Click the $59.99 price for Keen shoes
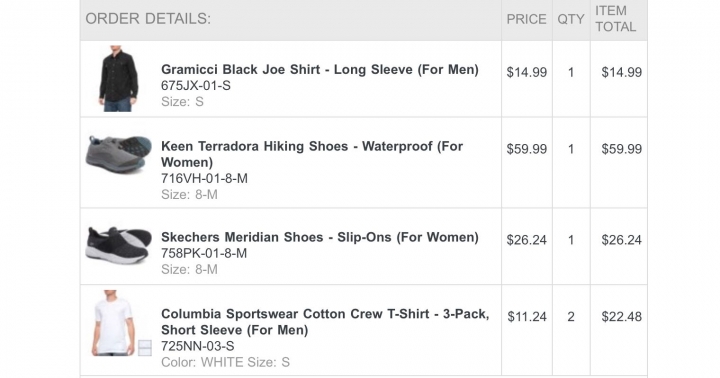 pyautogui.click(x=527, y=149)
